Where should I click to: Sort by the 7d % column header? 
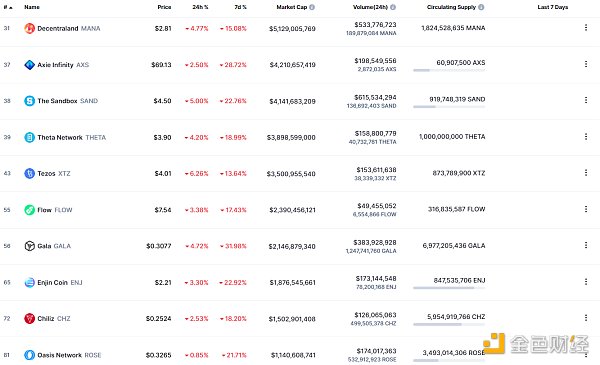tap(240, 7)
